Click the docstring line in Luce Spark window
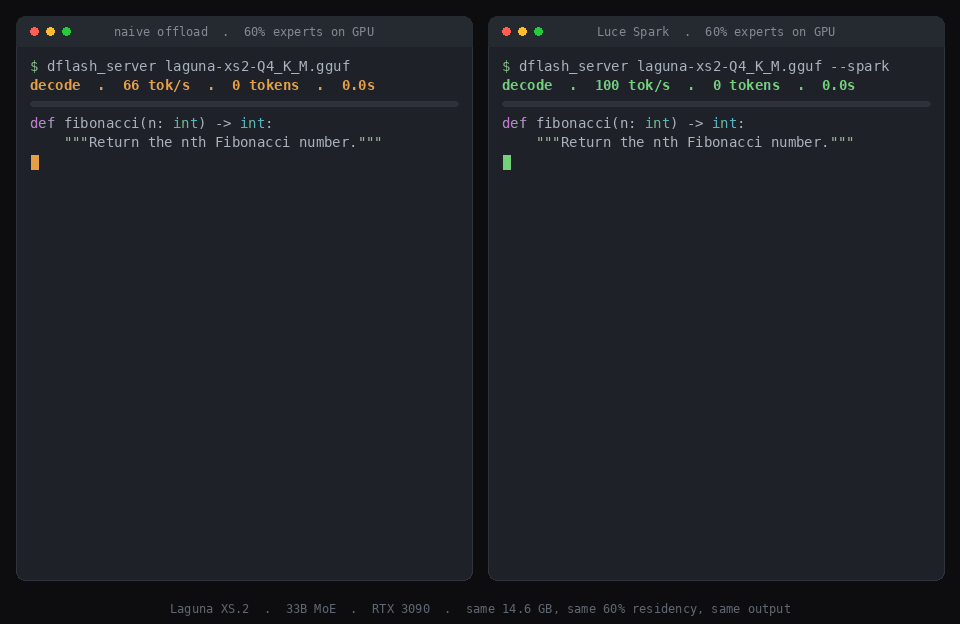Viewport: 960px width, 624px height. 696,142
